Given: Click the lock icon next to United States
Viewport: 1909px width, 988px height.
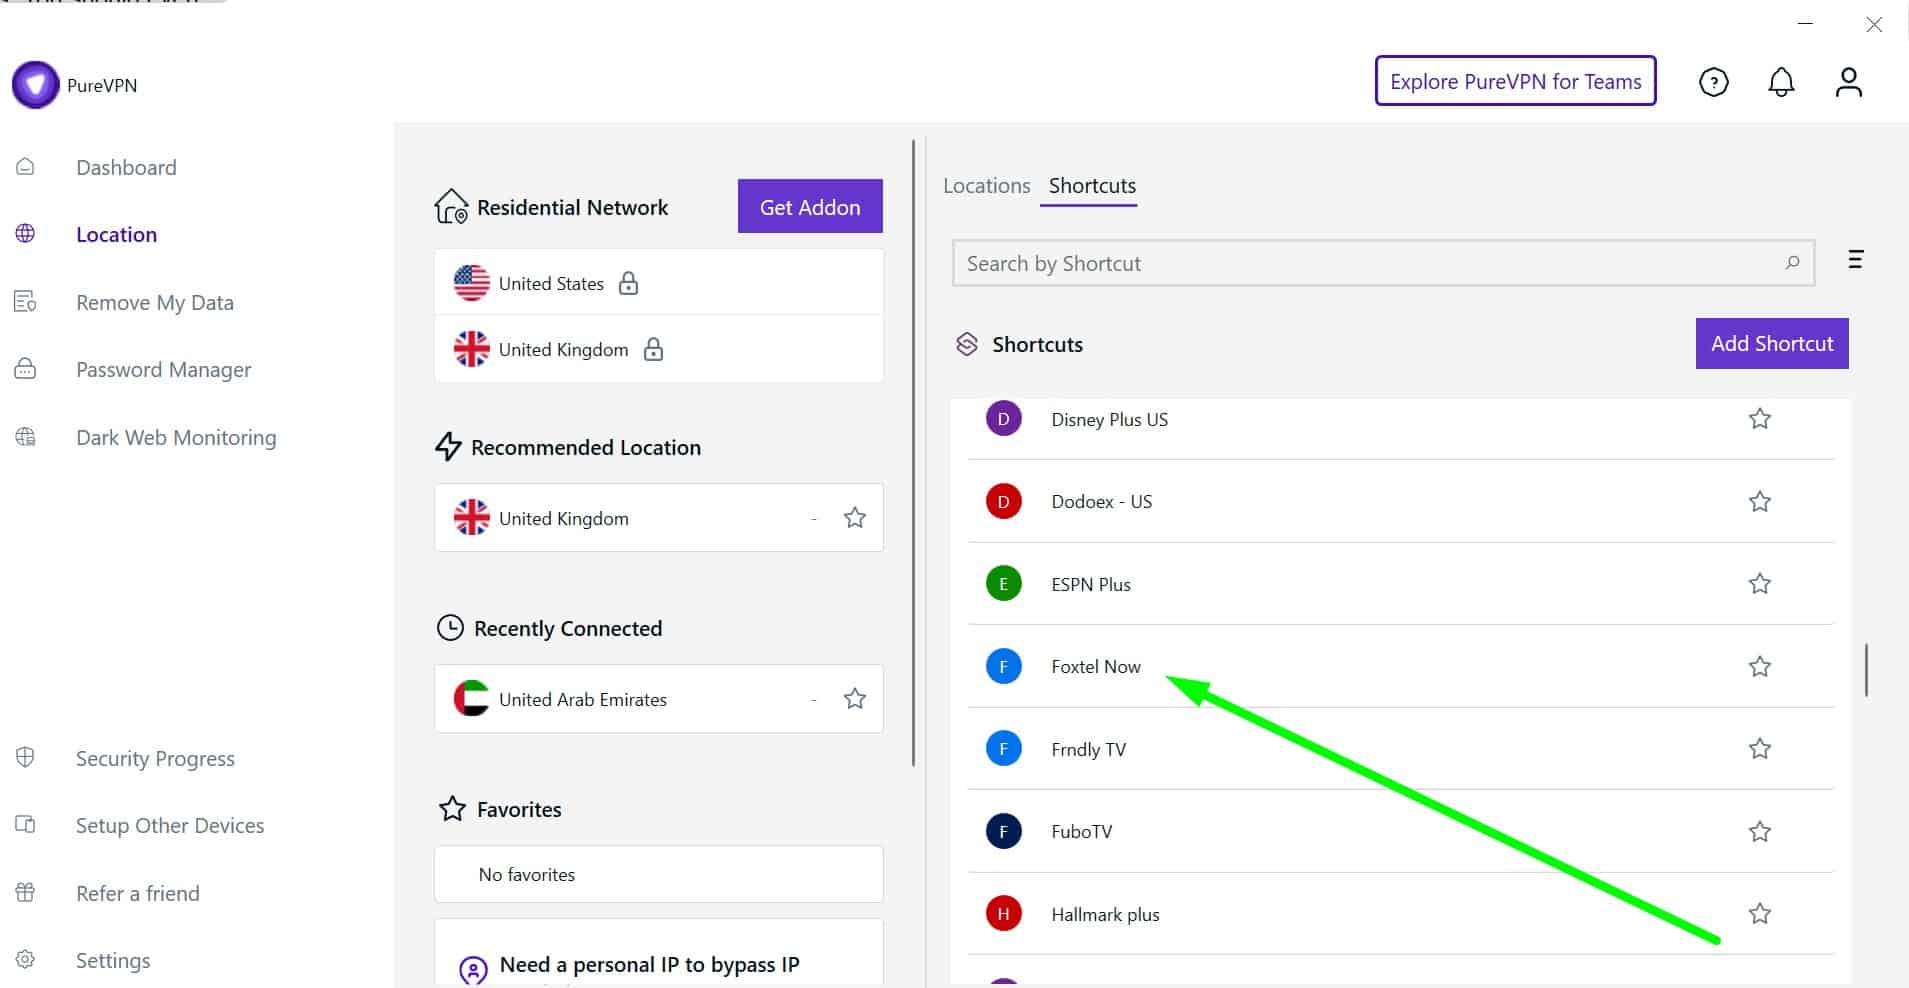Looking at the screenshot, I should pyautogui.click(x=628, y=283).
